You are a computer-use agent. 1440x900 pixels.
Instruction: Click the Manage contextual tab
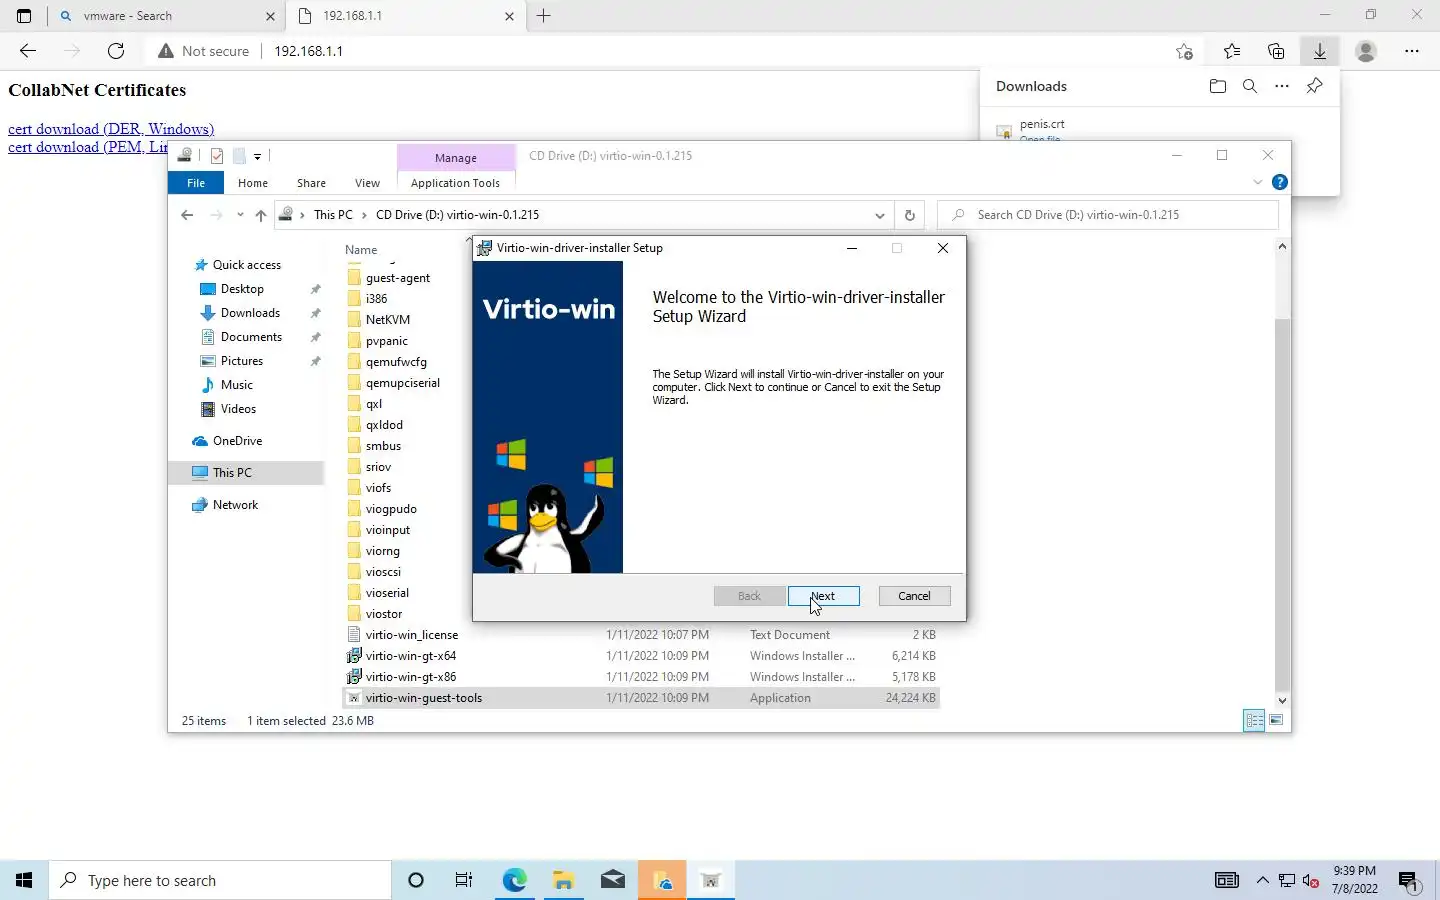pos(455,158)
